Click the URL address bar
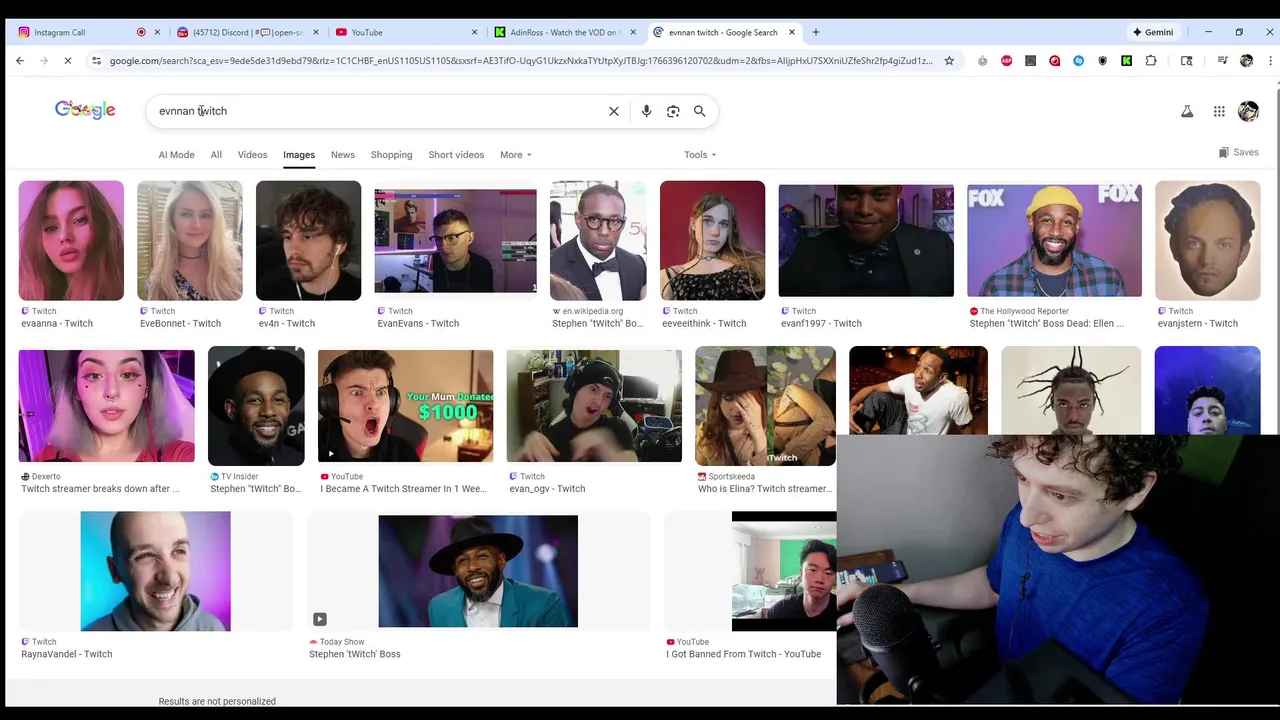Screen dimensions: 1280x720 [x=520, y=61]
